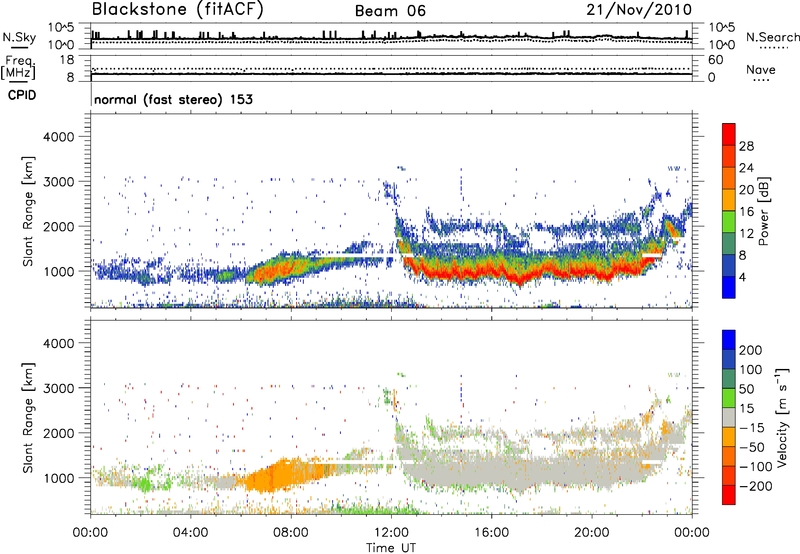Image resolution: width=800 pixels, height=554 pixels.
Task: Click the CPID label
Action: [x=22, y=95]
